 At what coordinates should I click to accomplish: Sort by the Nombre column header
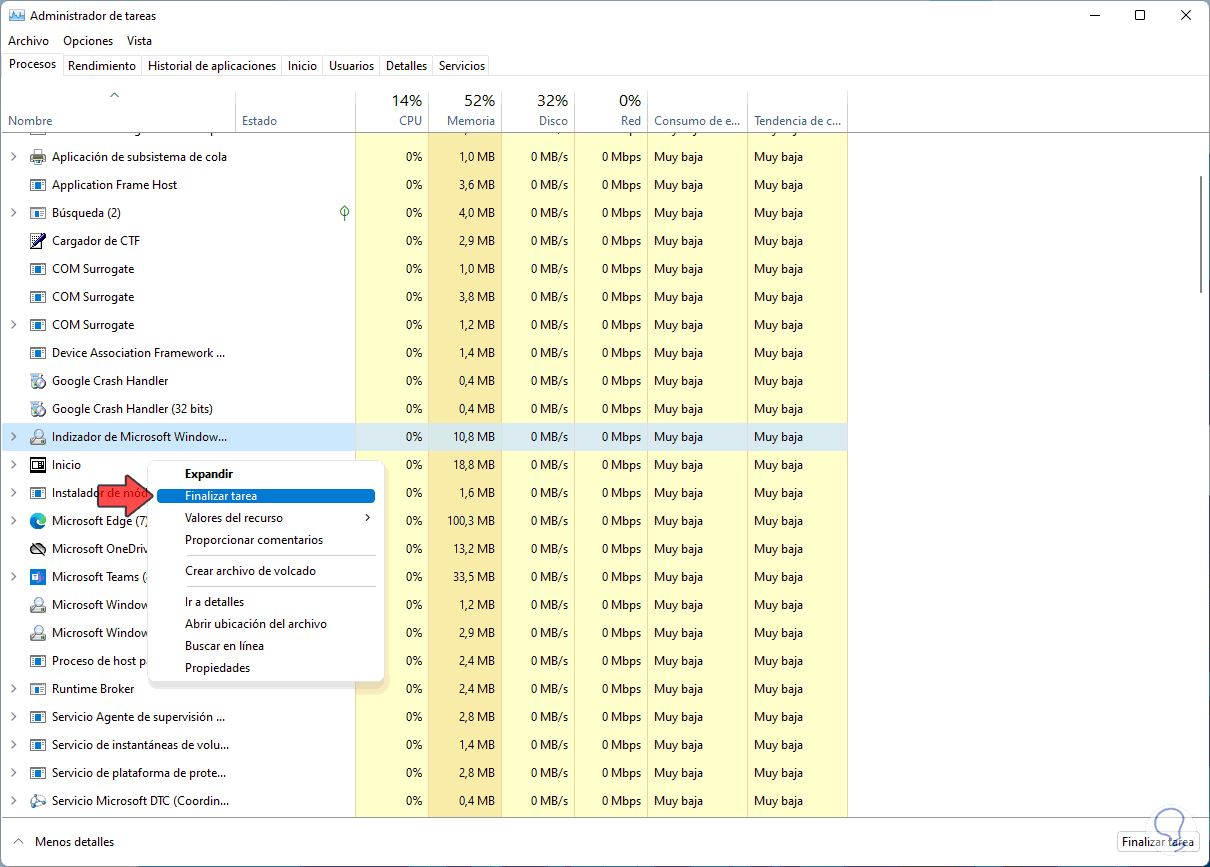(x=118, y=111)
